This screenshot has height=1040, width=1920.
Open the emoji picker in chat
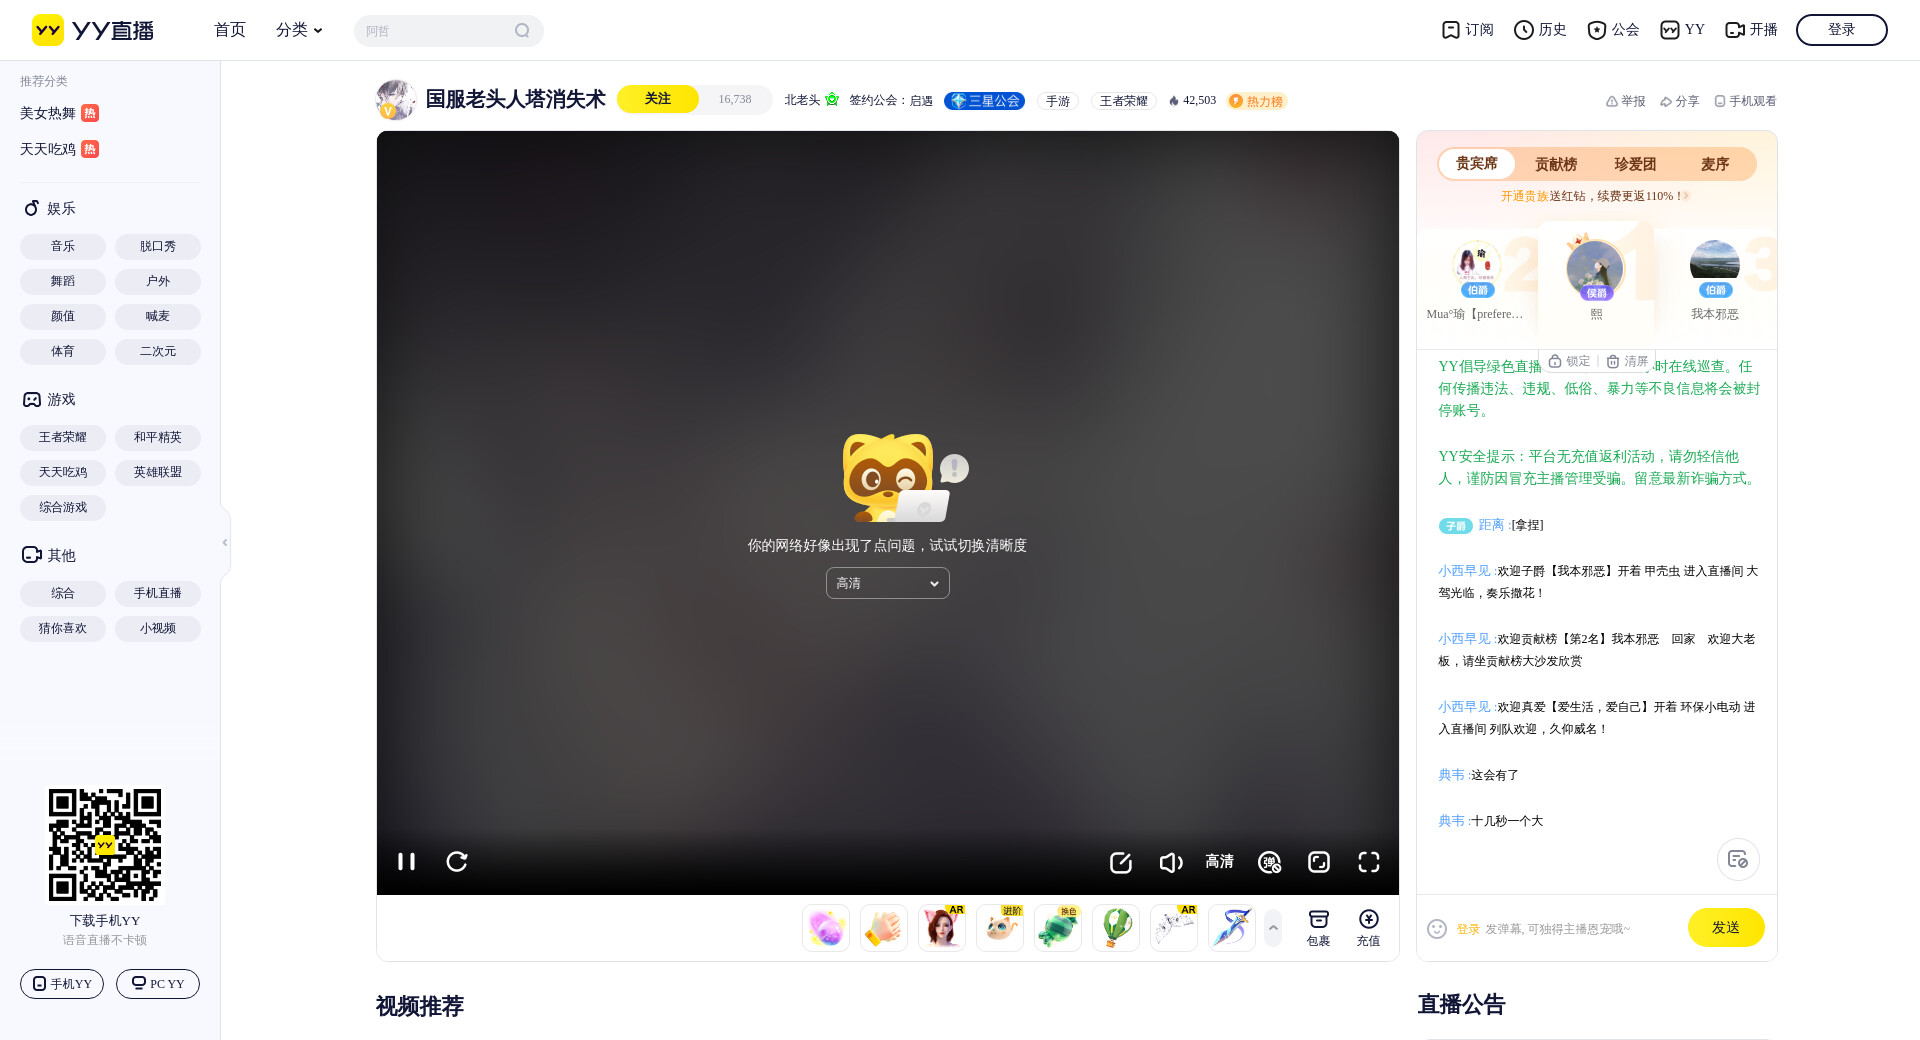coord(1437,929)
